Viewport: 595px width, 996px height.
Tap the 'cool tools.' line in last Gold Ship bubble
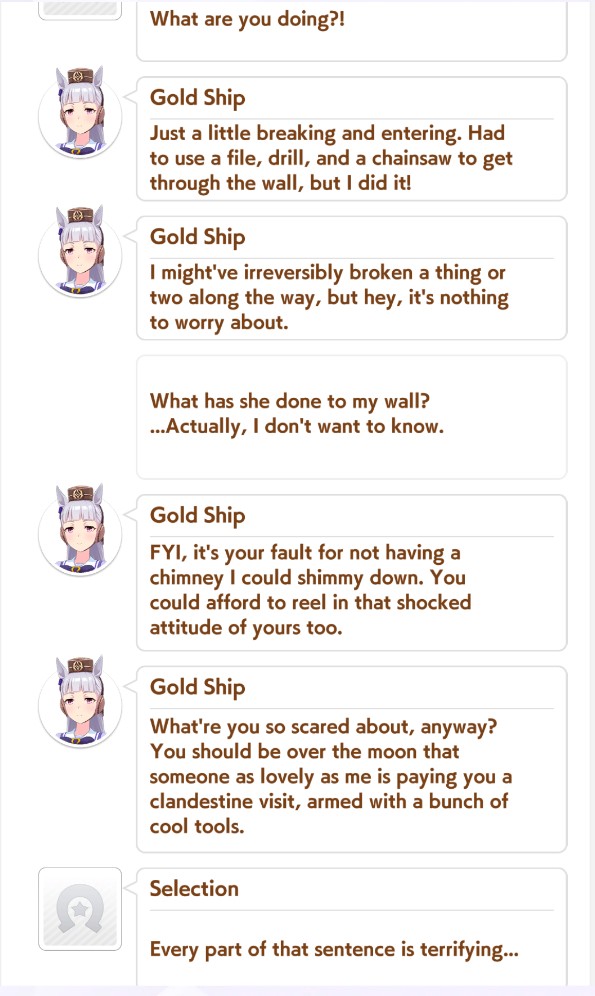coord(197,826)
